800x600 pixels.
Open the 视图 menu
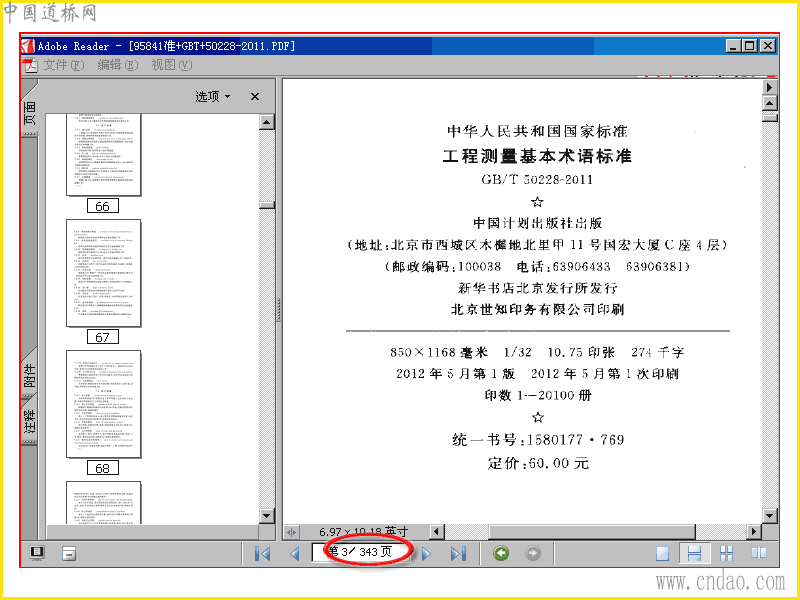pos(172,65)
